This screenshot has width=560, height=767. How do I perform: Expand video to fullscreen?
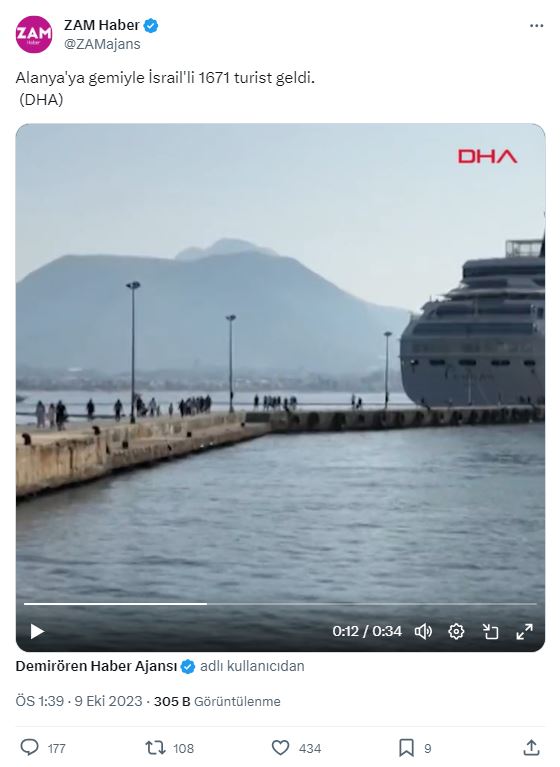pyautogui.click(x=524, y=631)
